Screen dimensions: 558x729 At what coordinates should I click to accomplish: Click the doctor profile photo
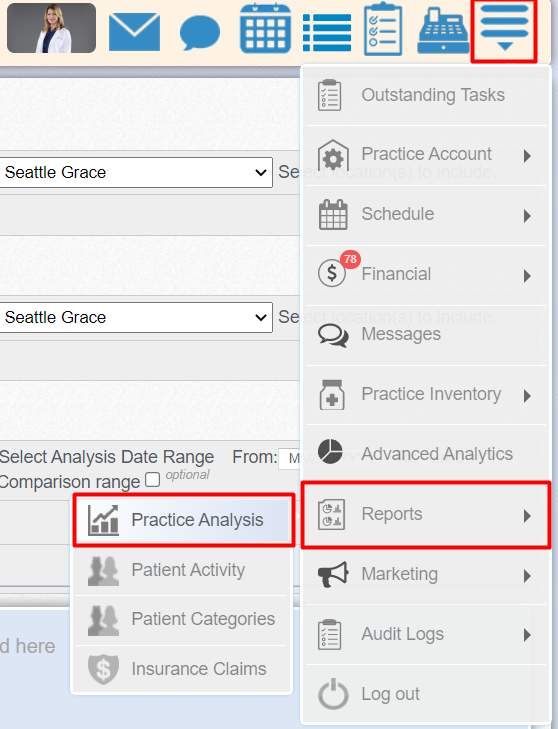52,28
